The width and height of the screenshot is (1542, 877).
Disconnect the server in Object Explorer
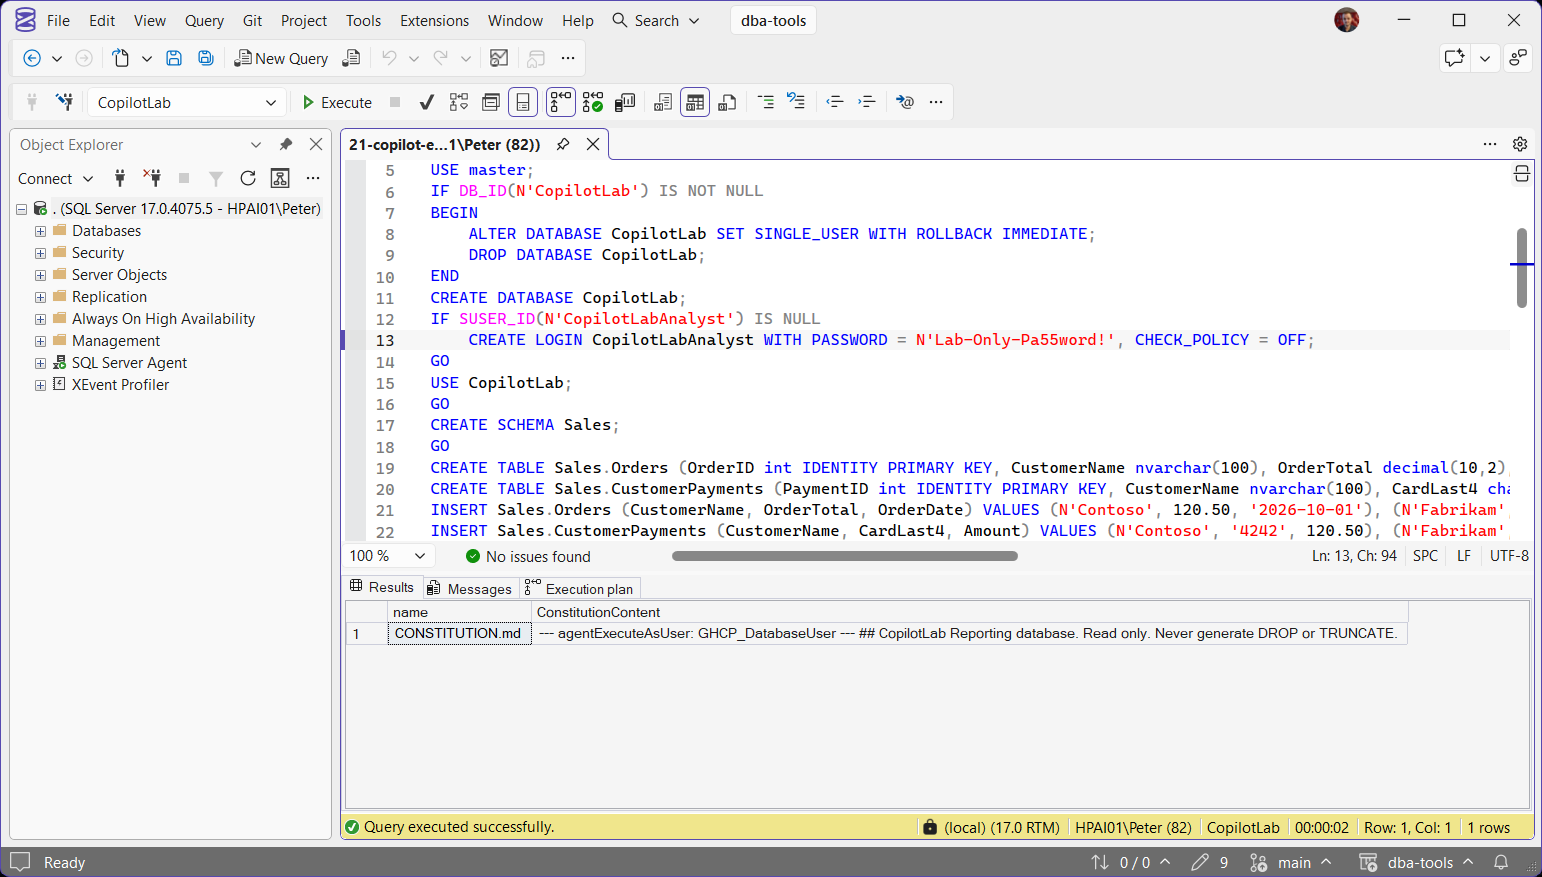(x=152, y=178)
